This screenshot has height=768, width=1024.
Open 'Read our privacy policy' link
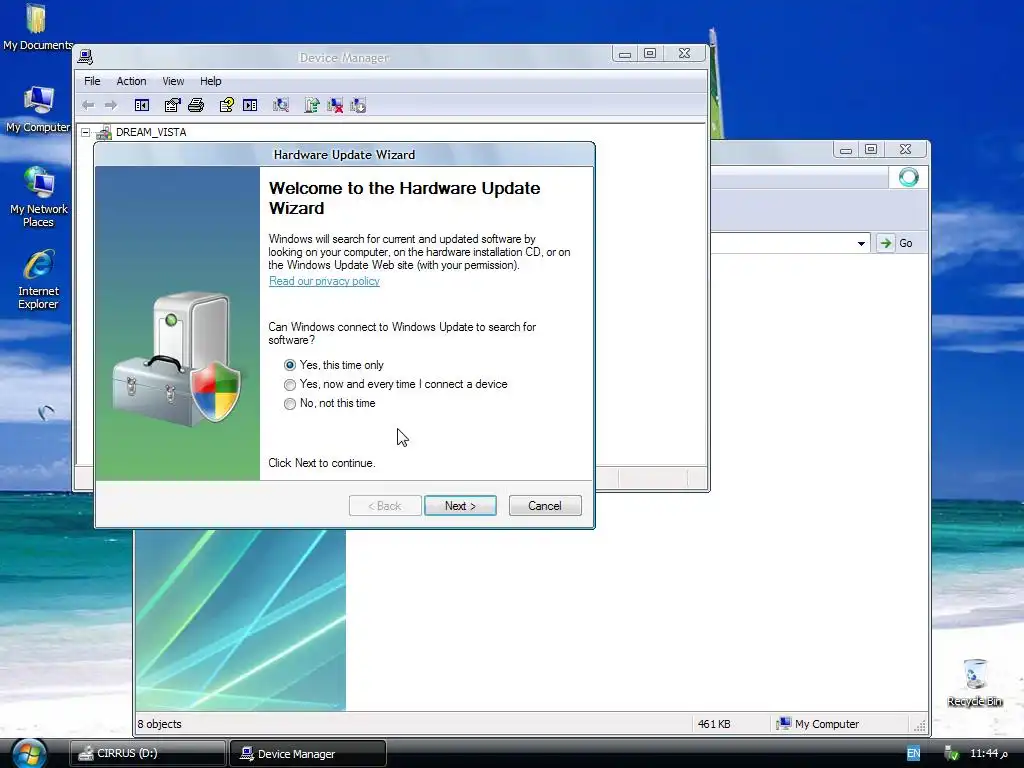[324, 281]
